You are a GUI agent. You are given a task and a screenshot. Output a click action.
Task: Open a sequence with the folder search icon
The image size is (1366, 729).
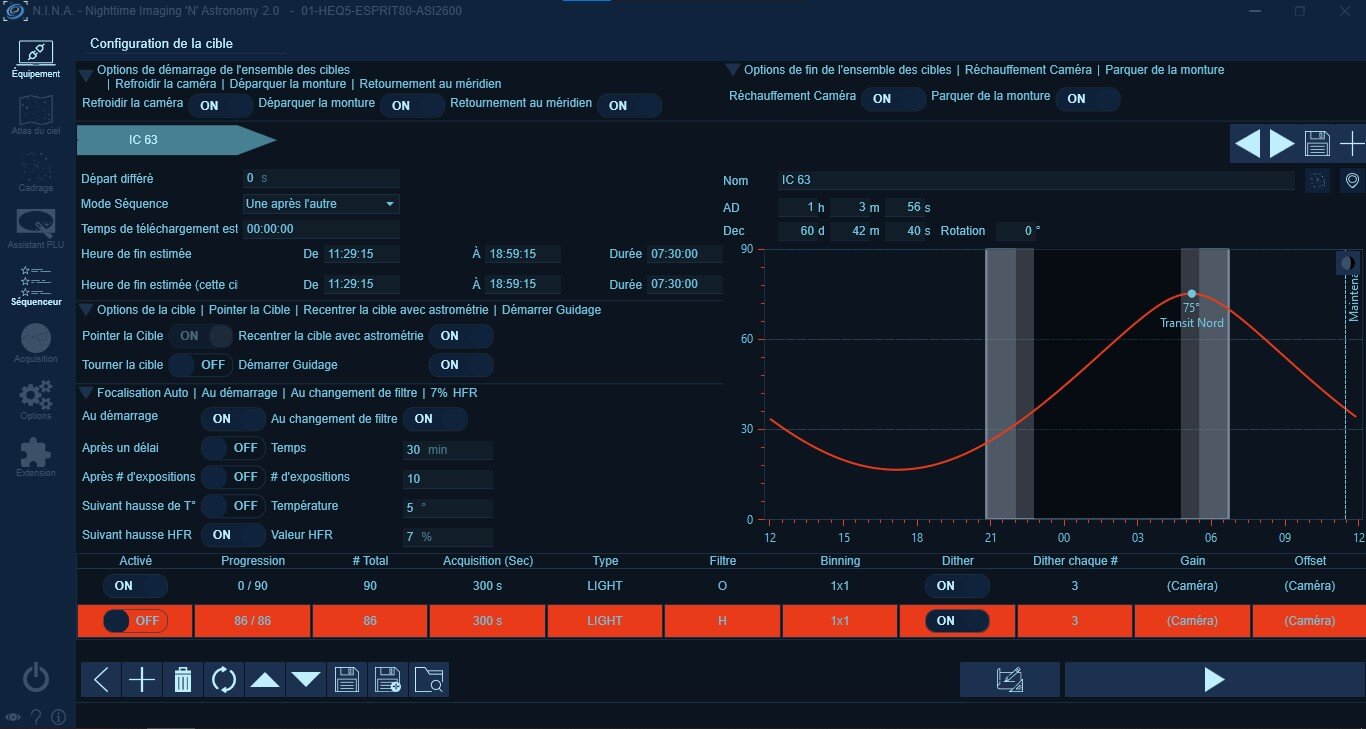[429, 680]
